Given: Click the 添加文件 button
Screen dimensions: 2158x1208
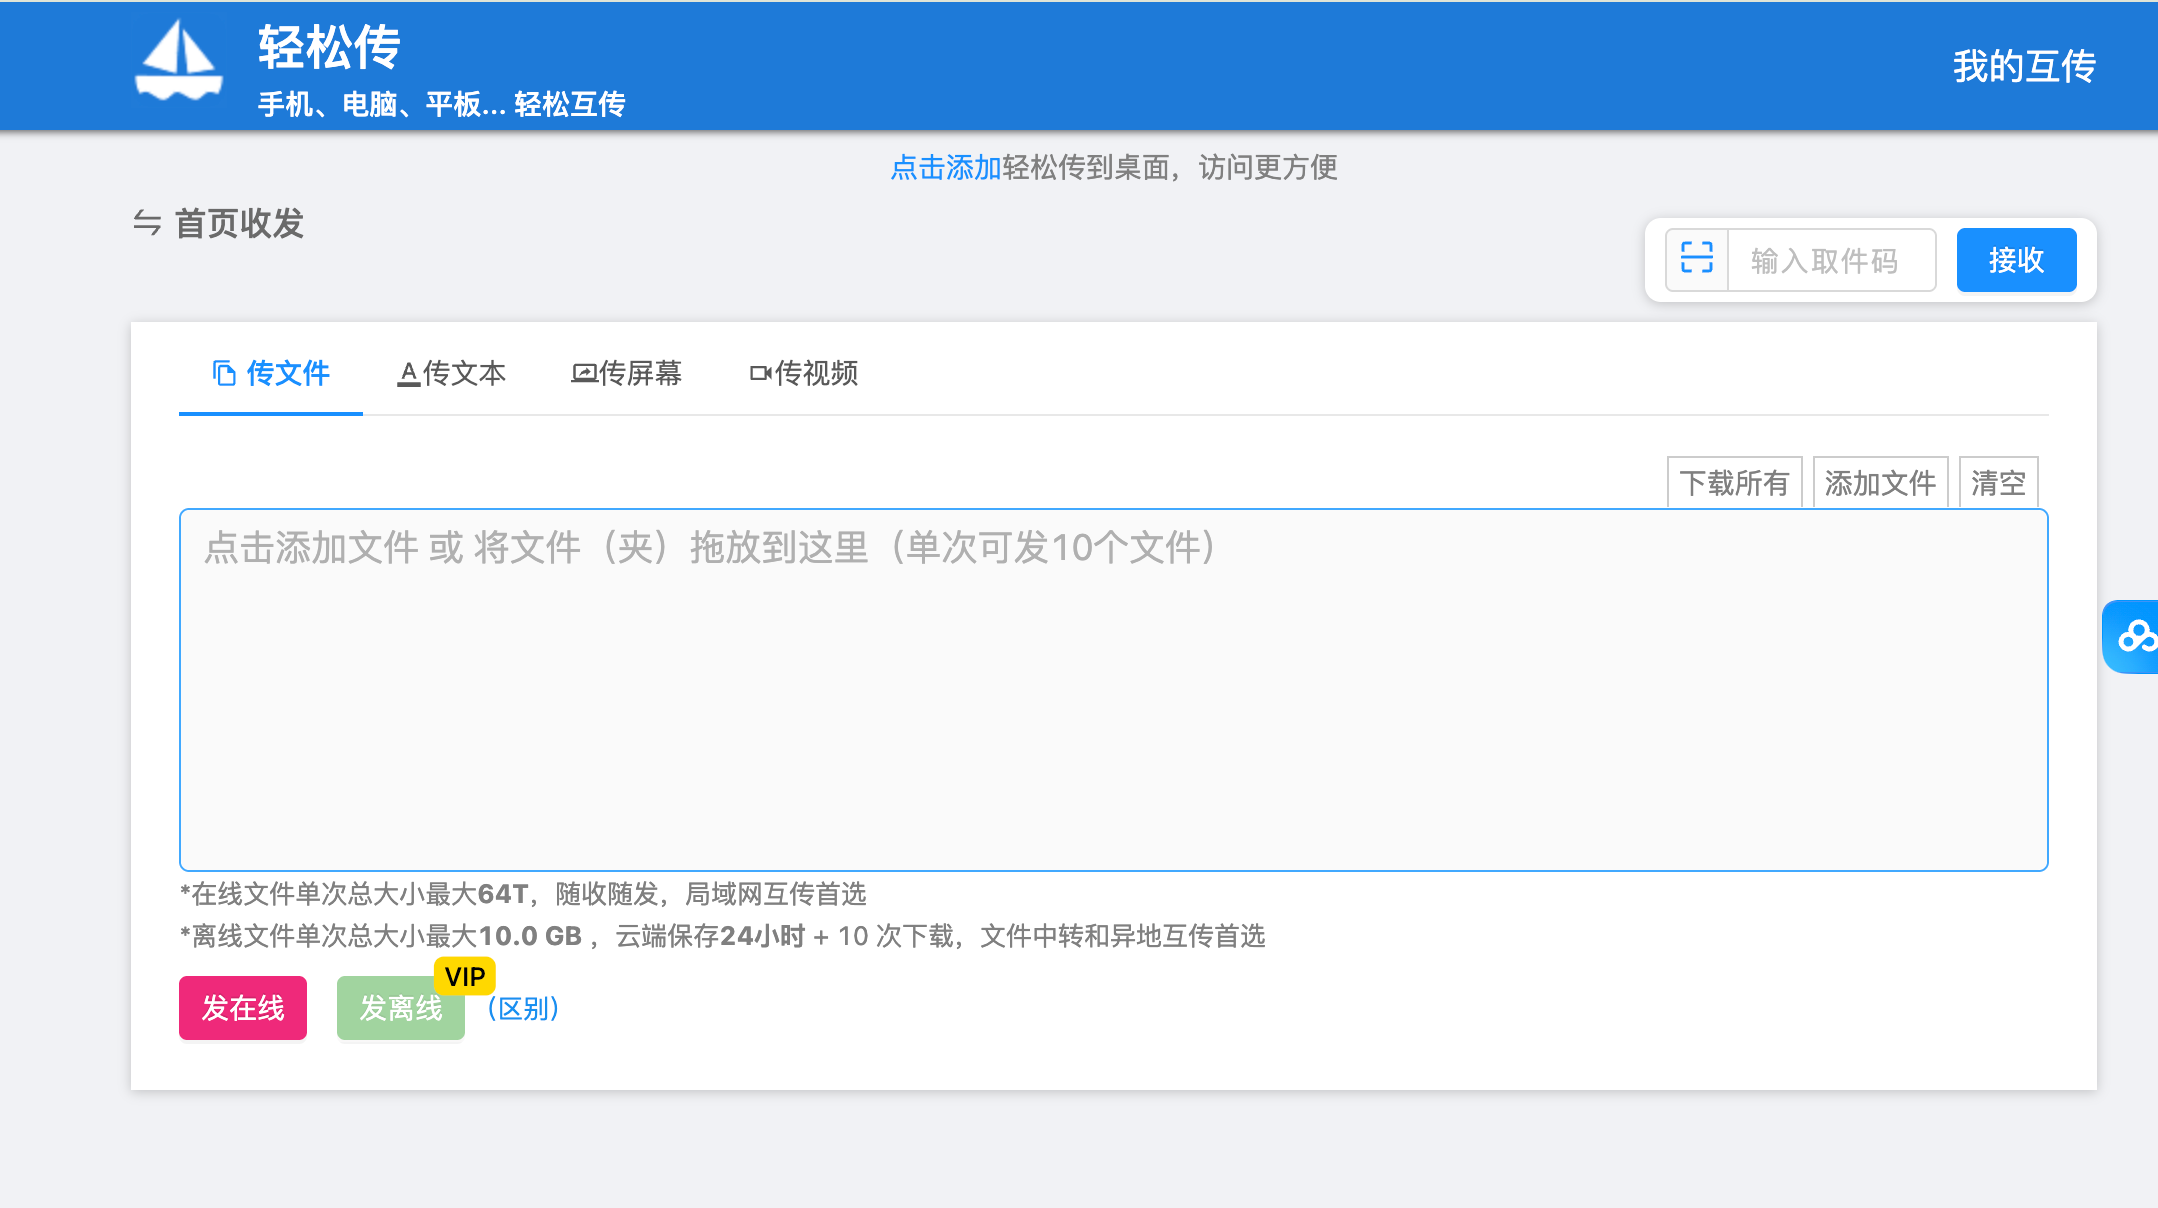Looking at the screenshot, I should click(1880, 483).
